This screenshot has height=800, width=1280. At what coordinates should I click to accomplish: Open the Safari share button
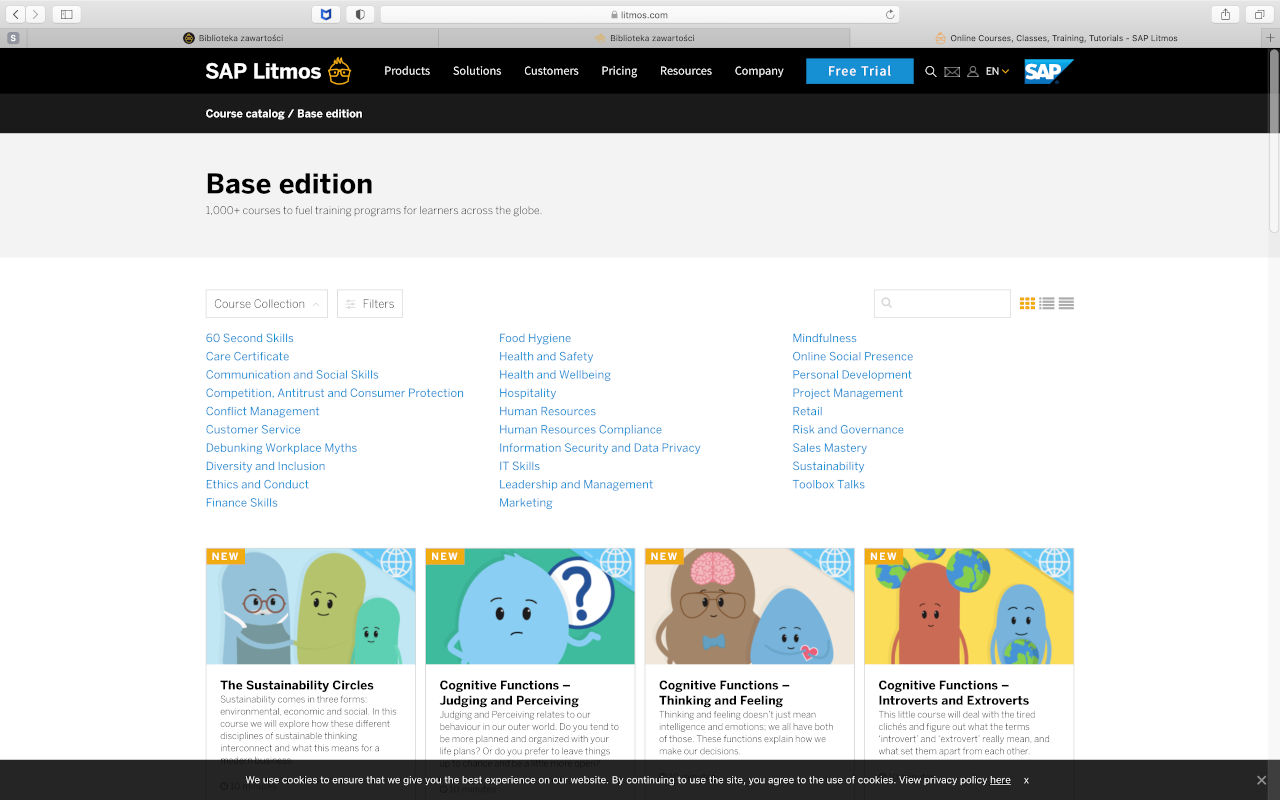(1225, 14)
